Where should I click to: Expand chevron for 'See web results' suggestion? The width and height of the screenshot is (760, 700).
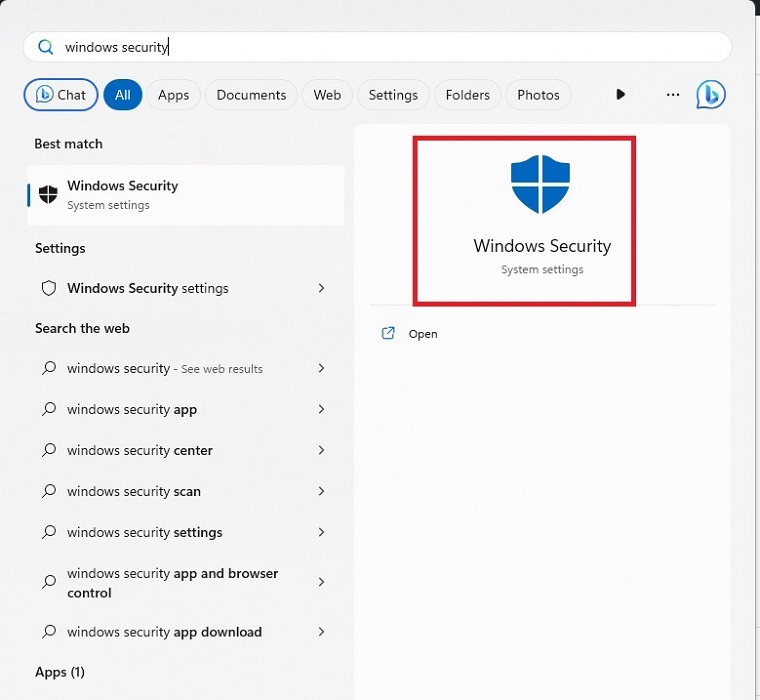click(x=321, y=368)
